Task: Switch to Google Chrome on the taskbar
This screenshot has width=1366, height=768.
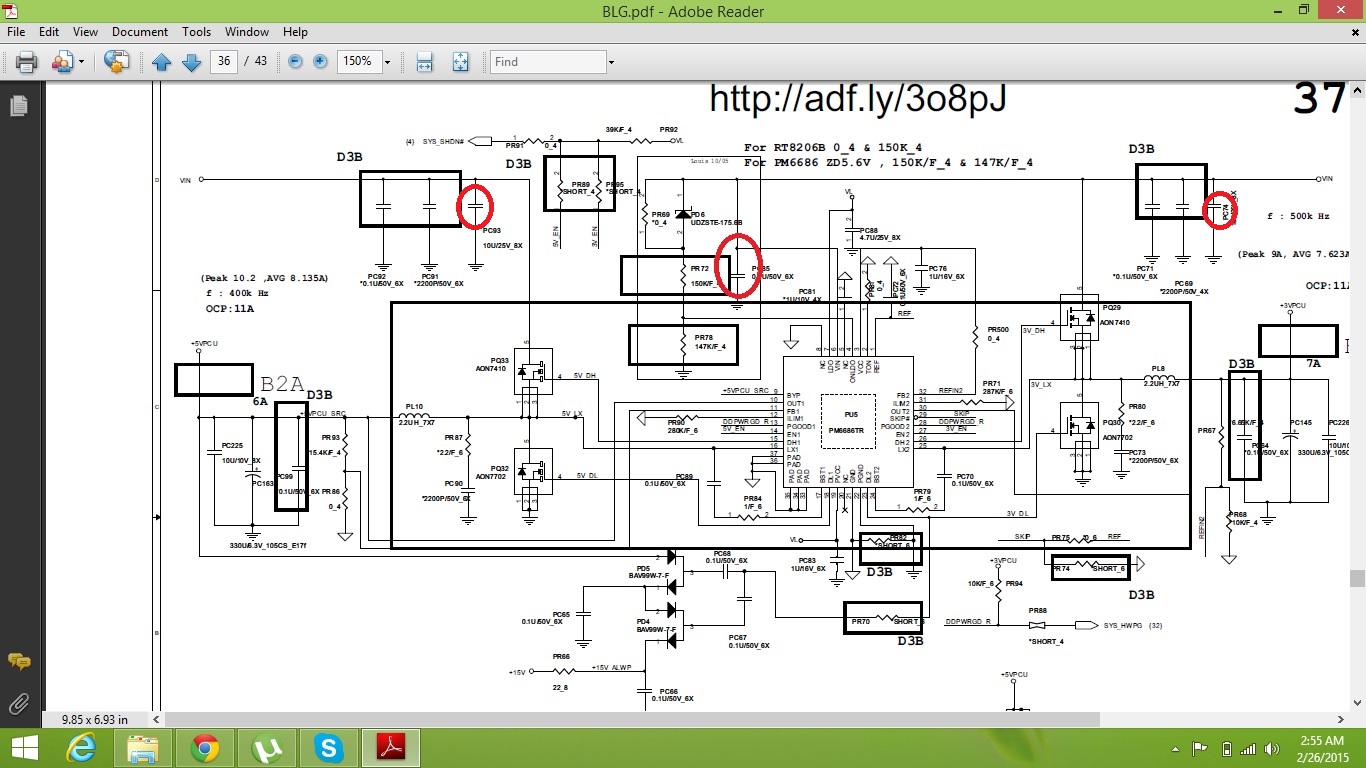Action: click(x=204, y=747)
